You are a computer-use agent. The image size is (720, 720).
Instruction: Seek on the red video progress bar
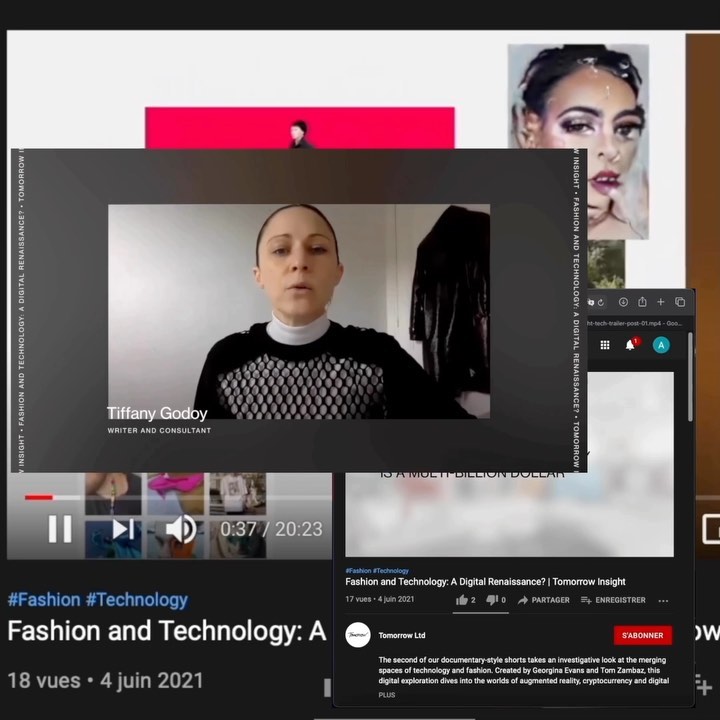39,497
